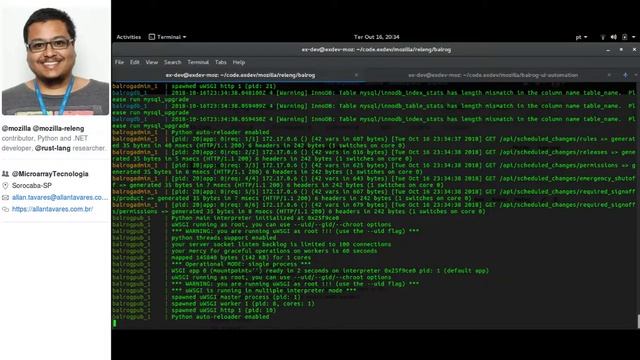Open the Terminal app menu in top bar
This screenshot has width=640, height=360.
[167, 37]
